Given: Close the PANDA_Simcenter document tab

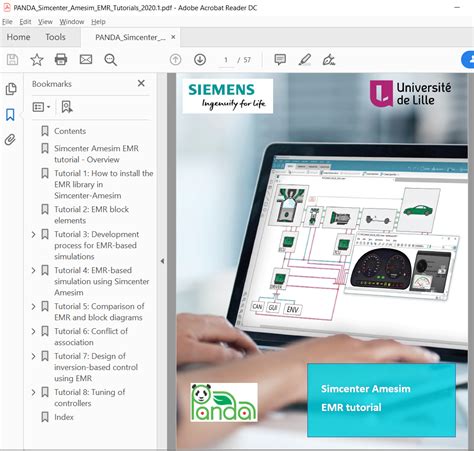Looking at the screenshot, I should point(173,37).
